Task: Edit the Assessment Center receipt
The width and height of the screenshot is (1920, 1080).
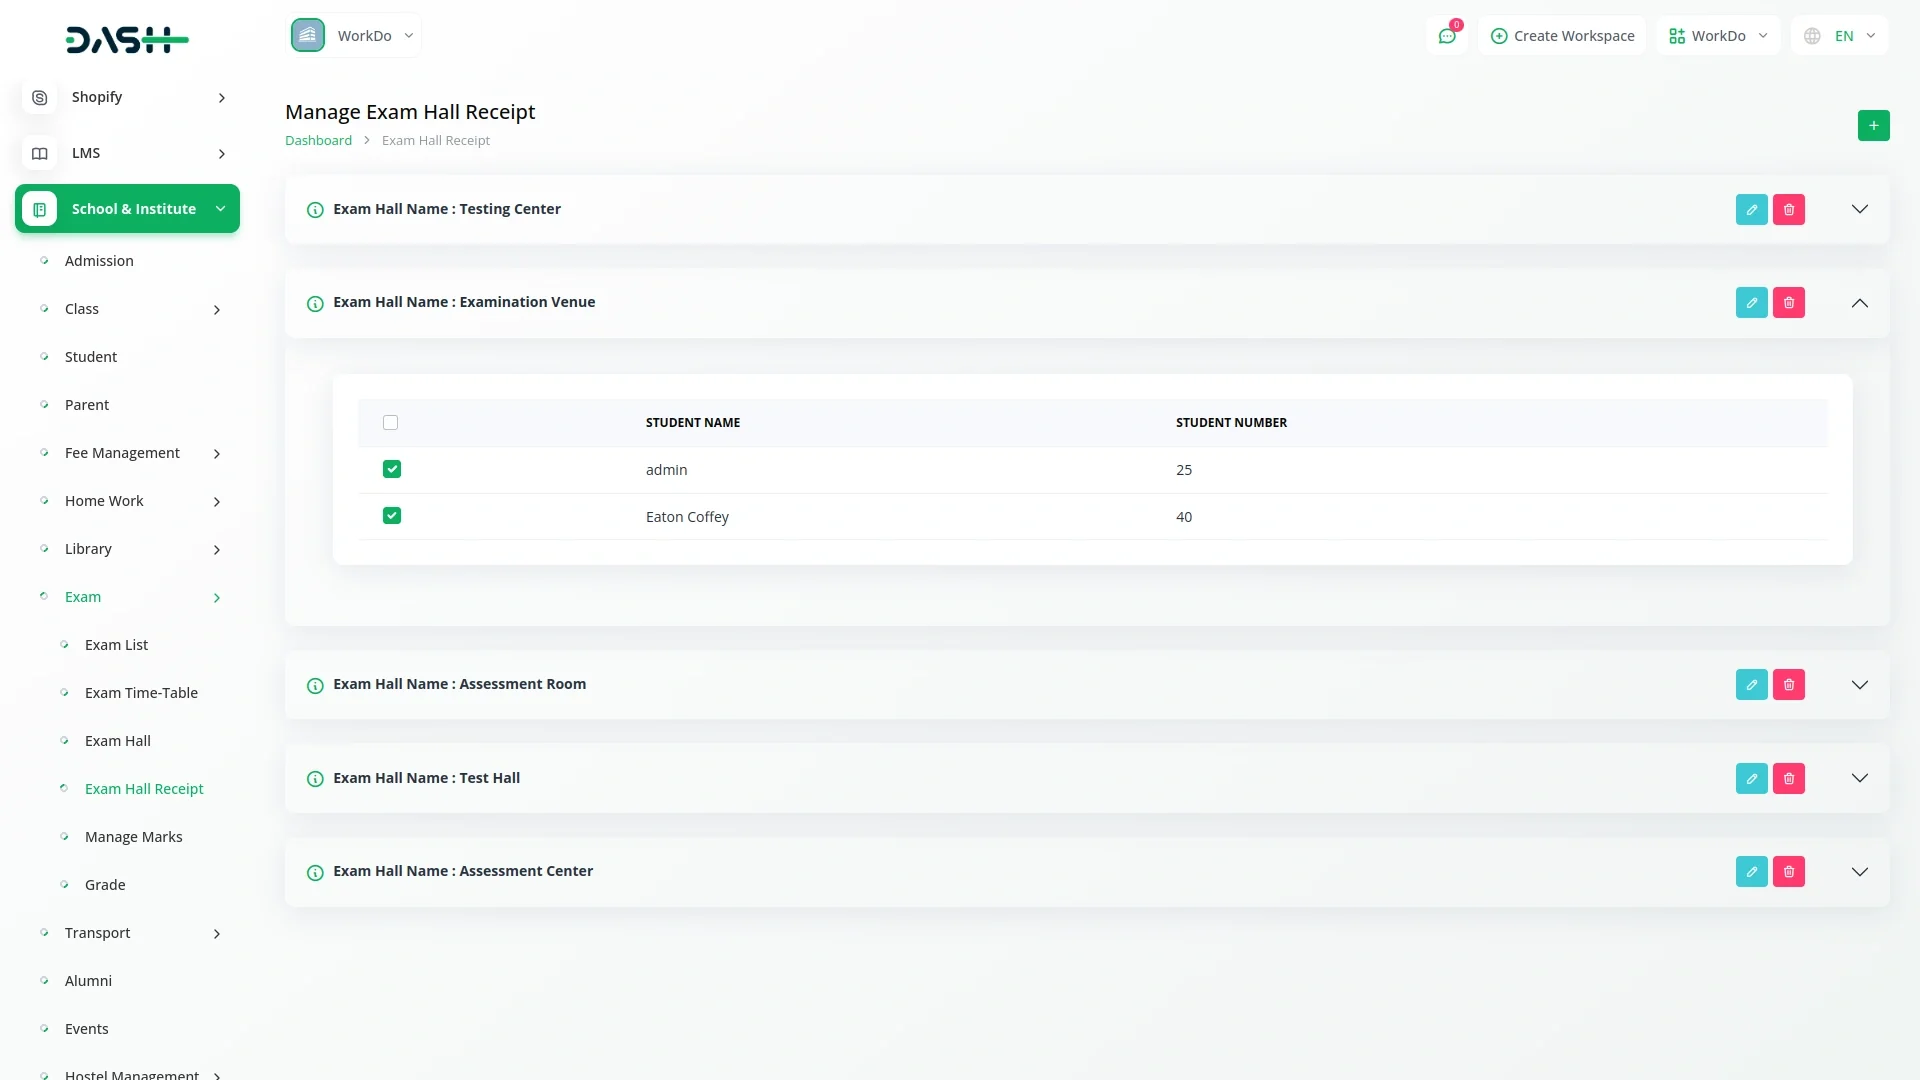Action: click(1751, 872)
